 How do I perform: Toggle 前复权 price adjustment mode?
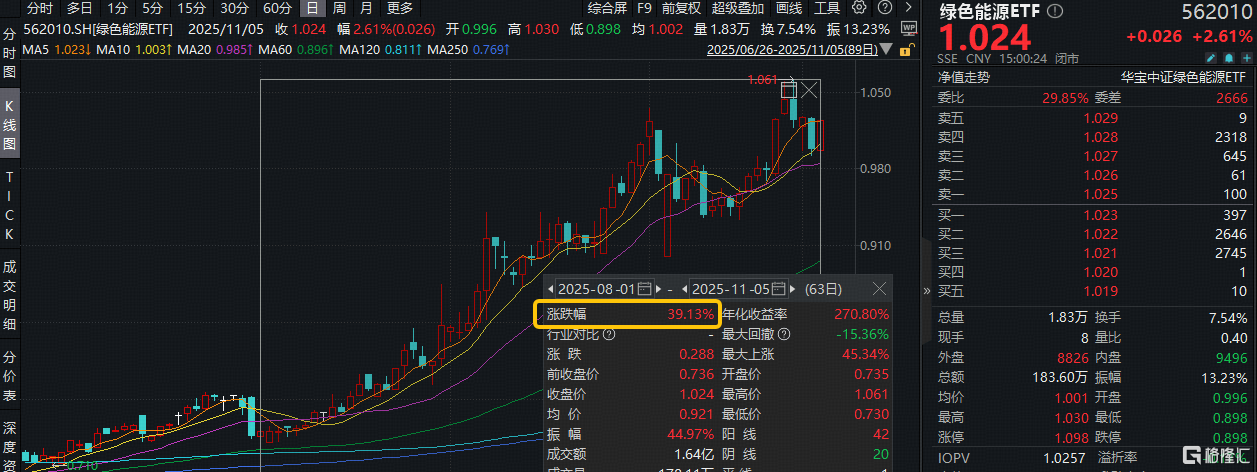point(681,8)
